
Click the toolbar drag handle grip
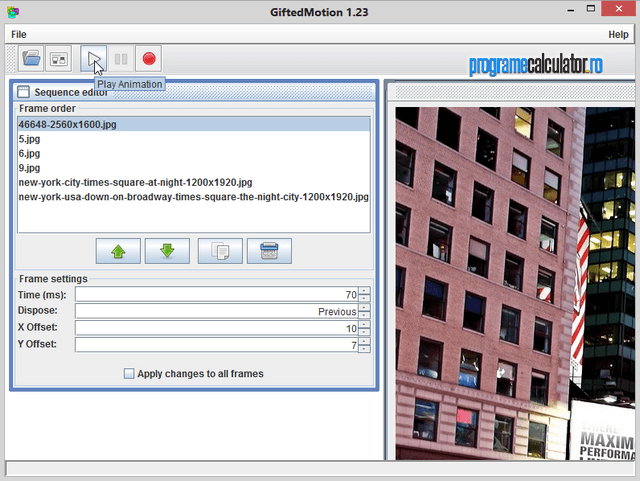click(11, 59)
